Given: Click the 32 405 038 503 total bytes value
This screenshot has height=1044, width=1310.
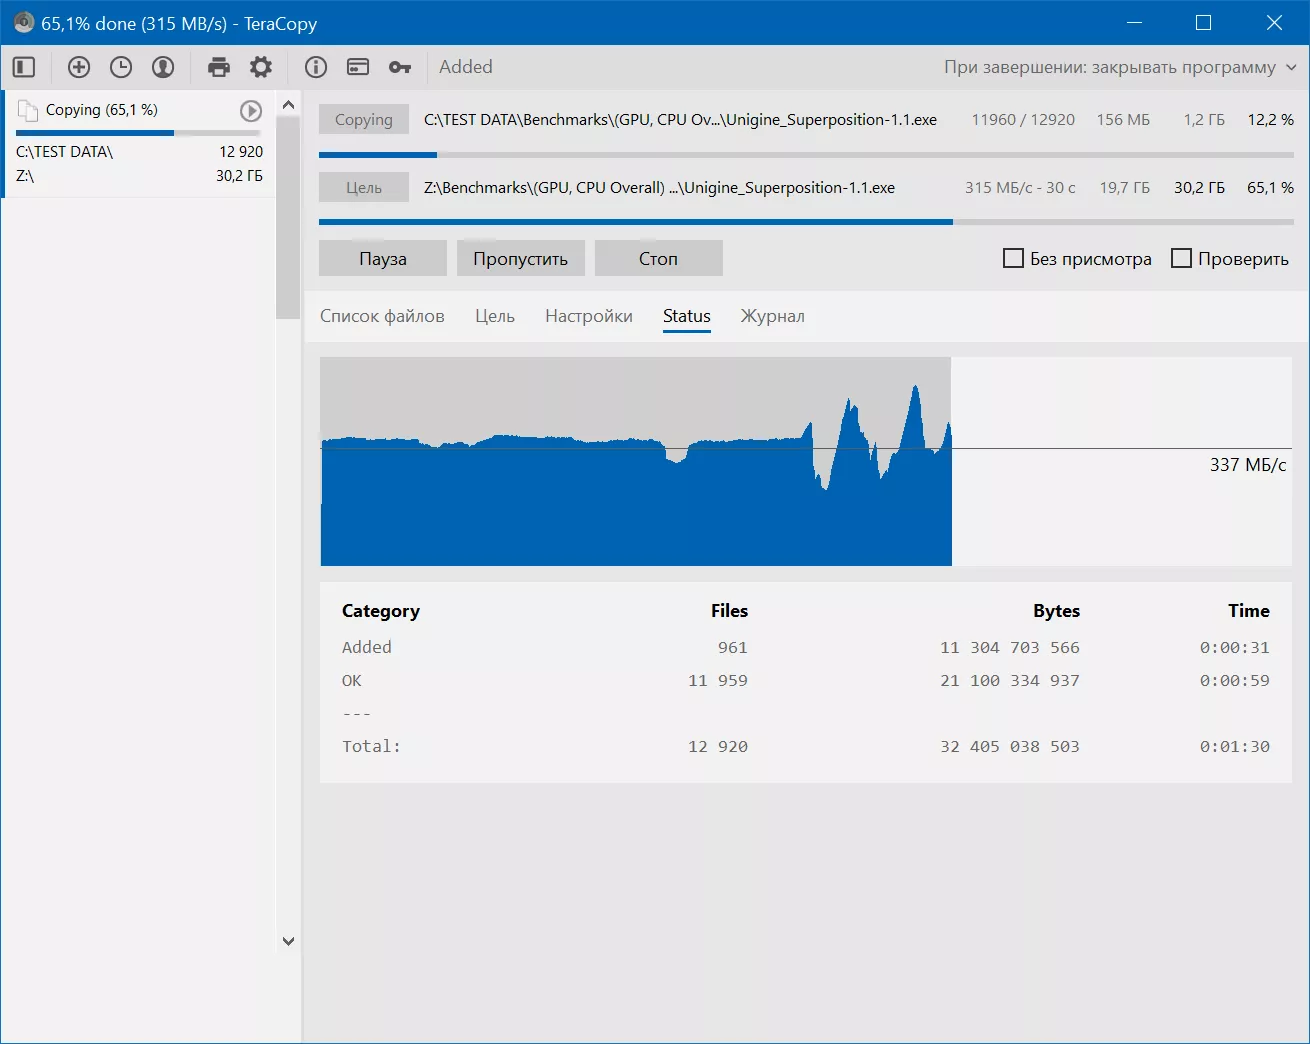Looking at the screenshot, I should point(1010,746).
